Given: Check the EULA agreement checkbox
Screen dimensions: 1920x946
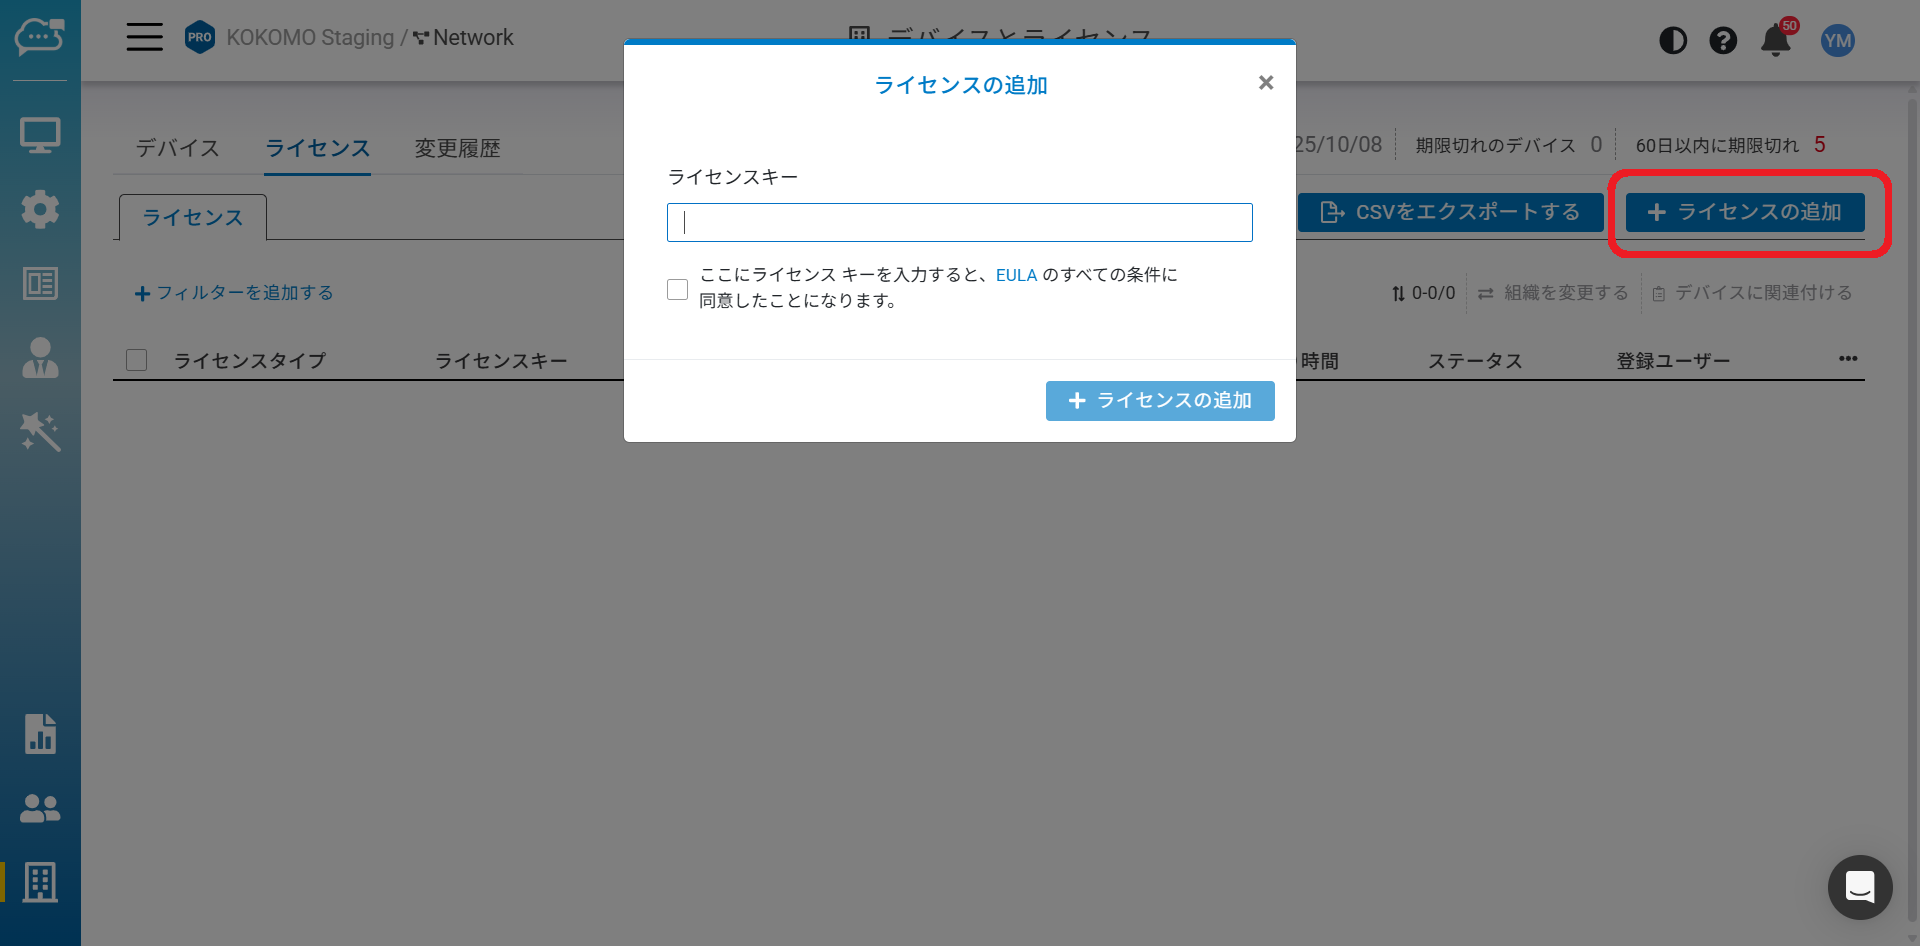Looking at the screenshot, I should (678, 289).
